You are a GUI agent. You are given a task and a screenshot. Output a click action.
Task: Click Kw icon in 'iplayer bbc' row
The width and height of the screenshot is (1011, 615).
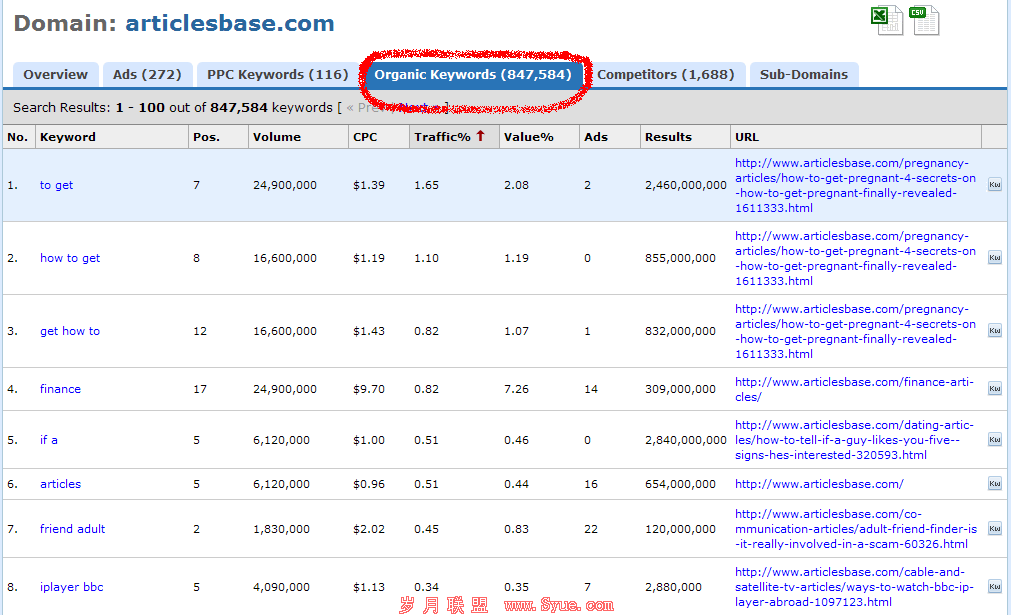pyautogui.click(x=994, y=587)
